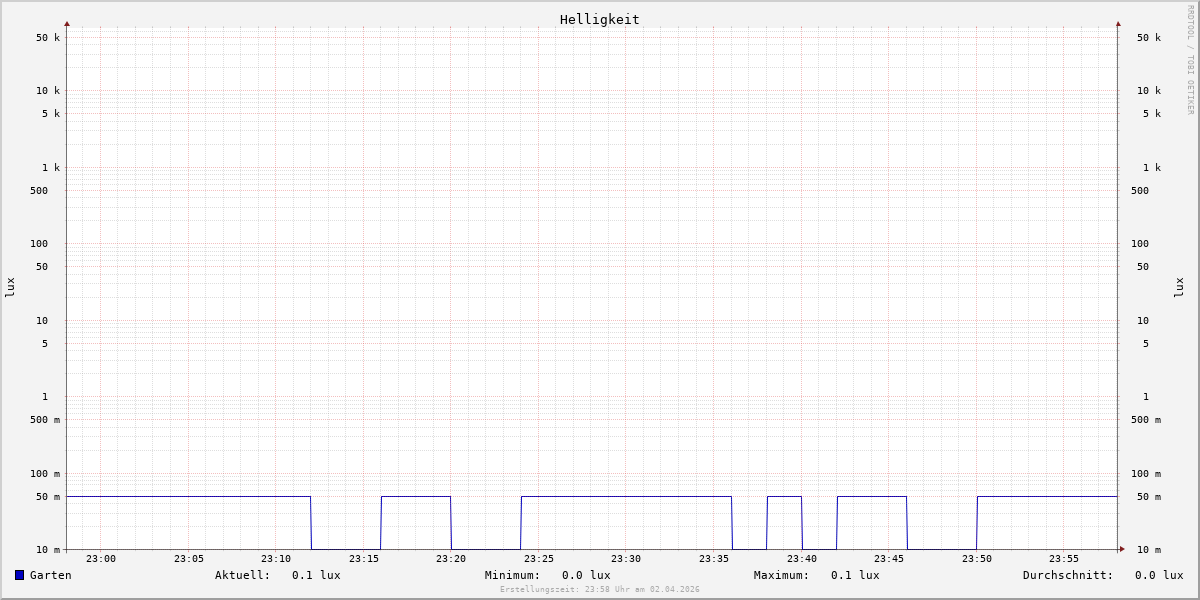Click the Erstellungszeit timestamp footer text

point(600,590)
